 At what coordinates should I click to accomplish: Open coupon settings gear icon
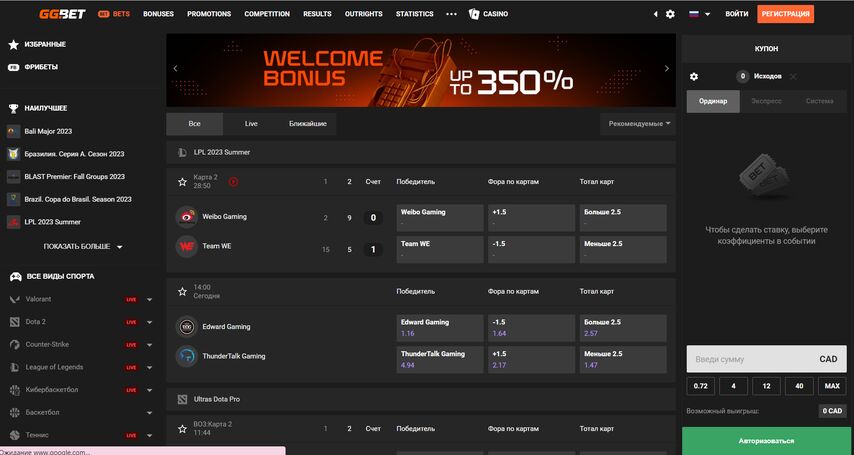pos(694,77)
